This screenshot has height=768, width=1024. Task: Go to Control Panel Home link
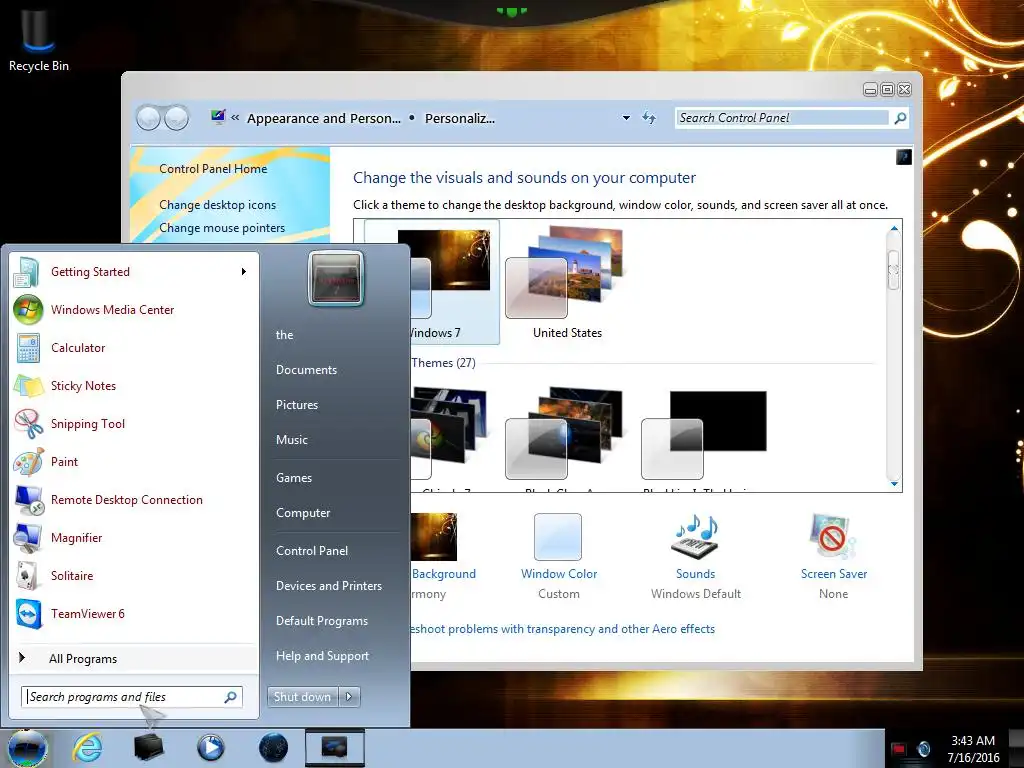point(213,169)
